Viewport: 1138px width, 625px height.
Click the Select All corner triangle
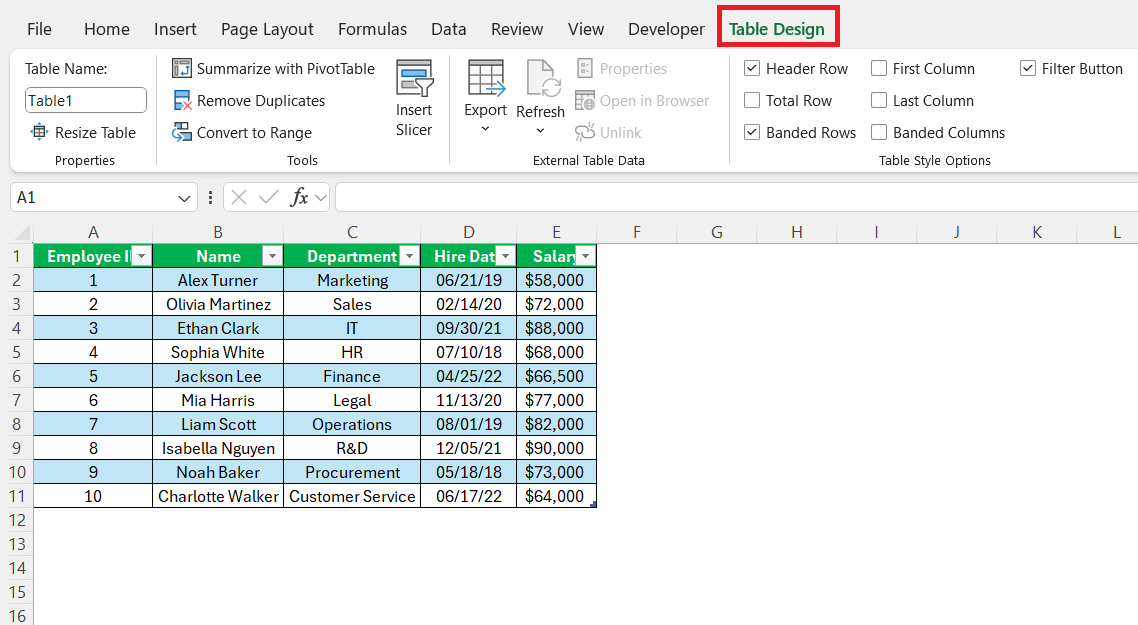(x=22, y=233)
